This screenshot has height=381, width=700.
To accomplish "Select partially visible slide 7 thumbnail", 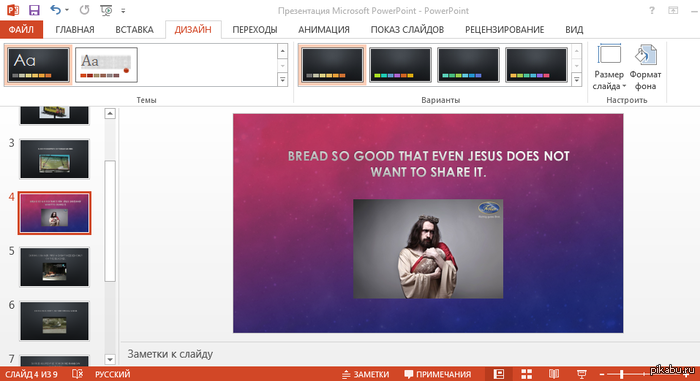I will (x=54, y=361).
